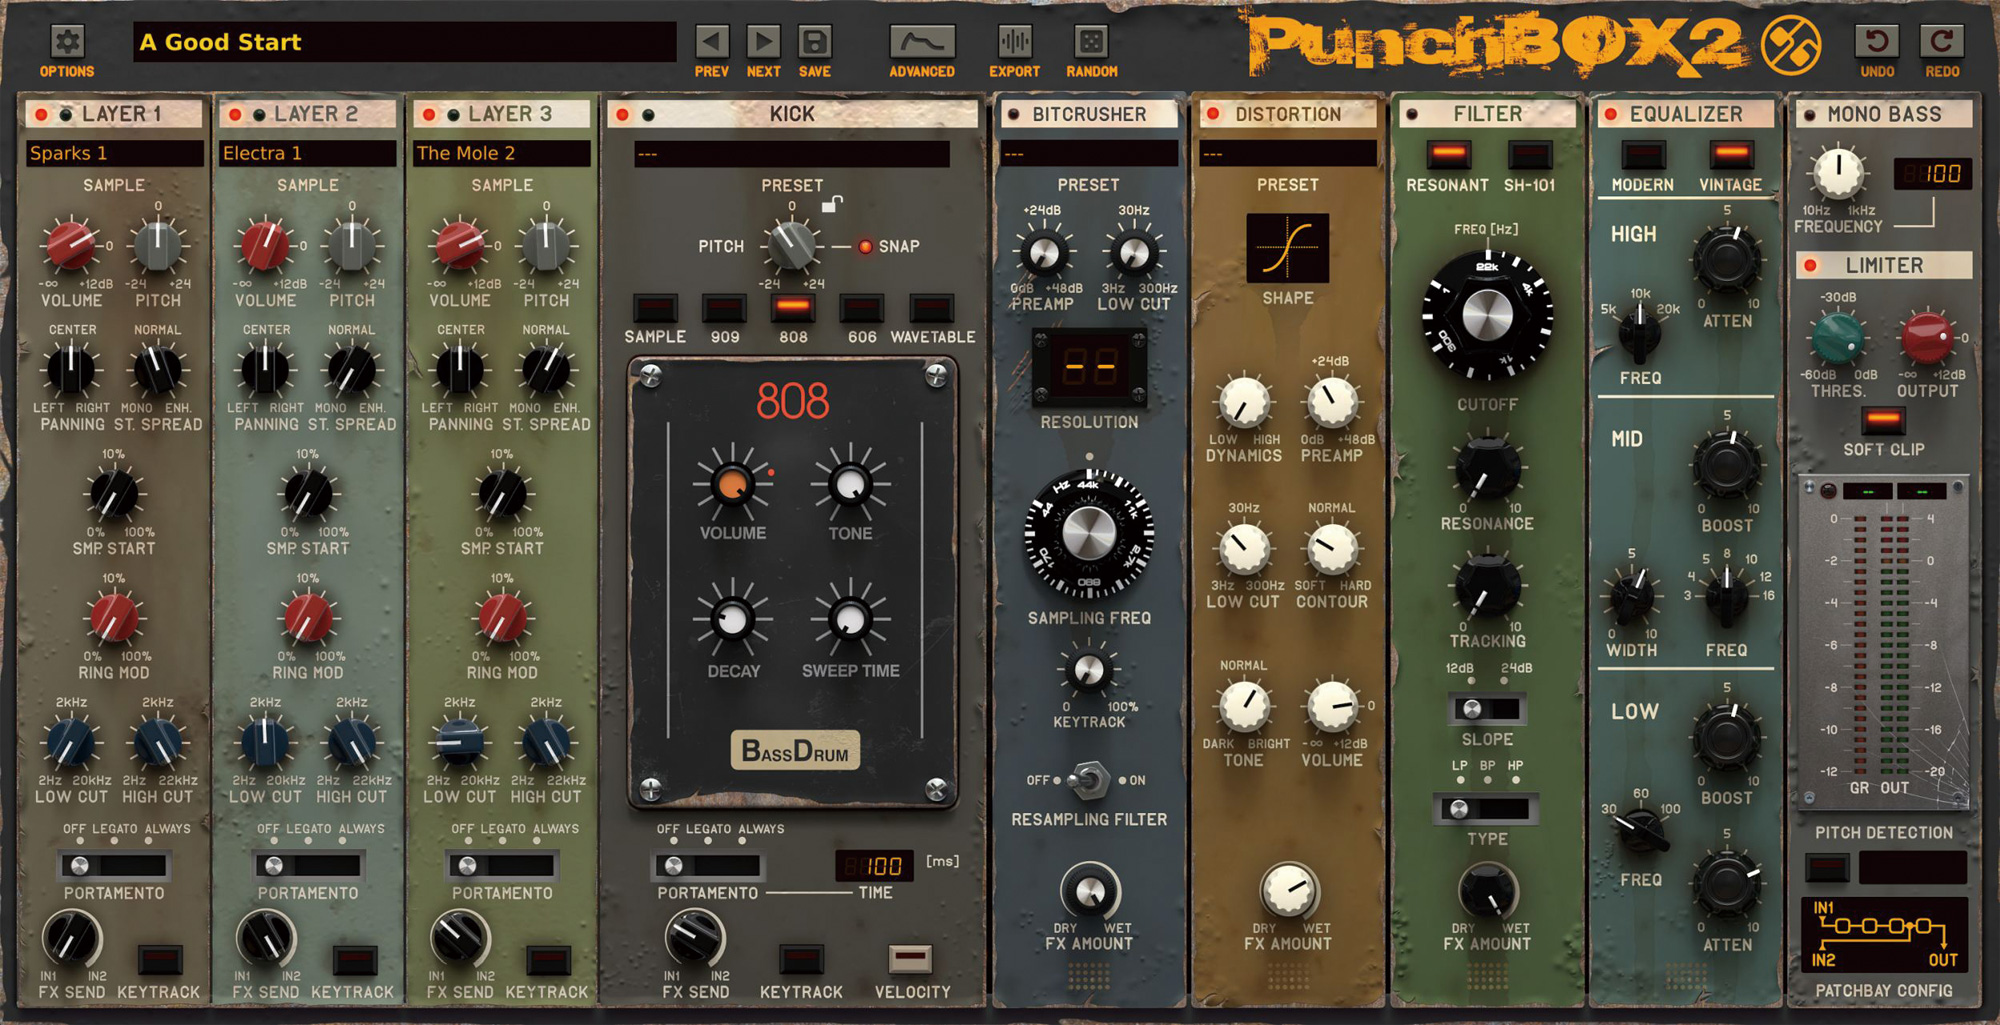
Task: Go to previous preset with PREV arrow
Action: coord(712,42)
